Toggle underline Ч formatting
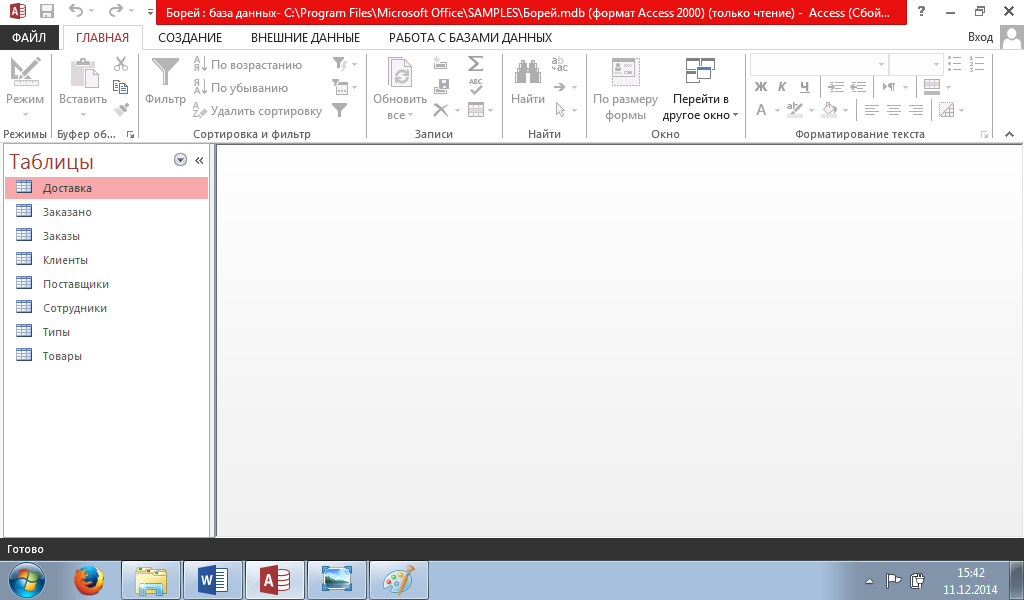Screen dimensions: 1024x600 pos(805,87)
